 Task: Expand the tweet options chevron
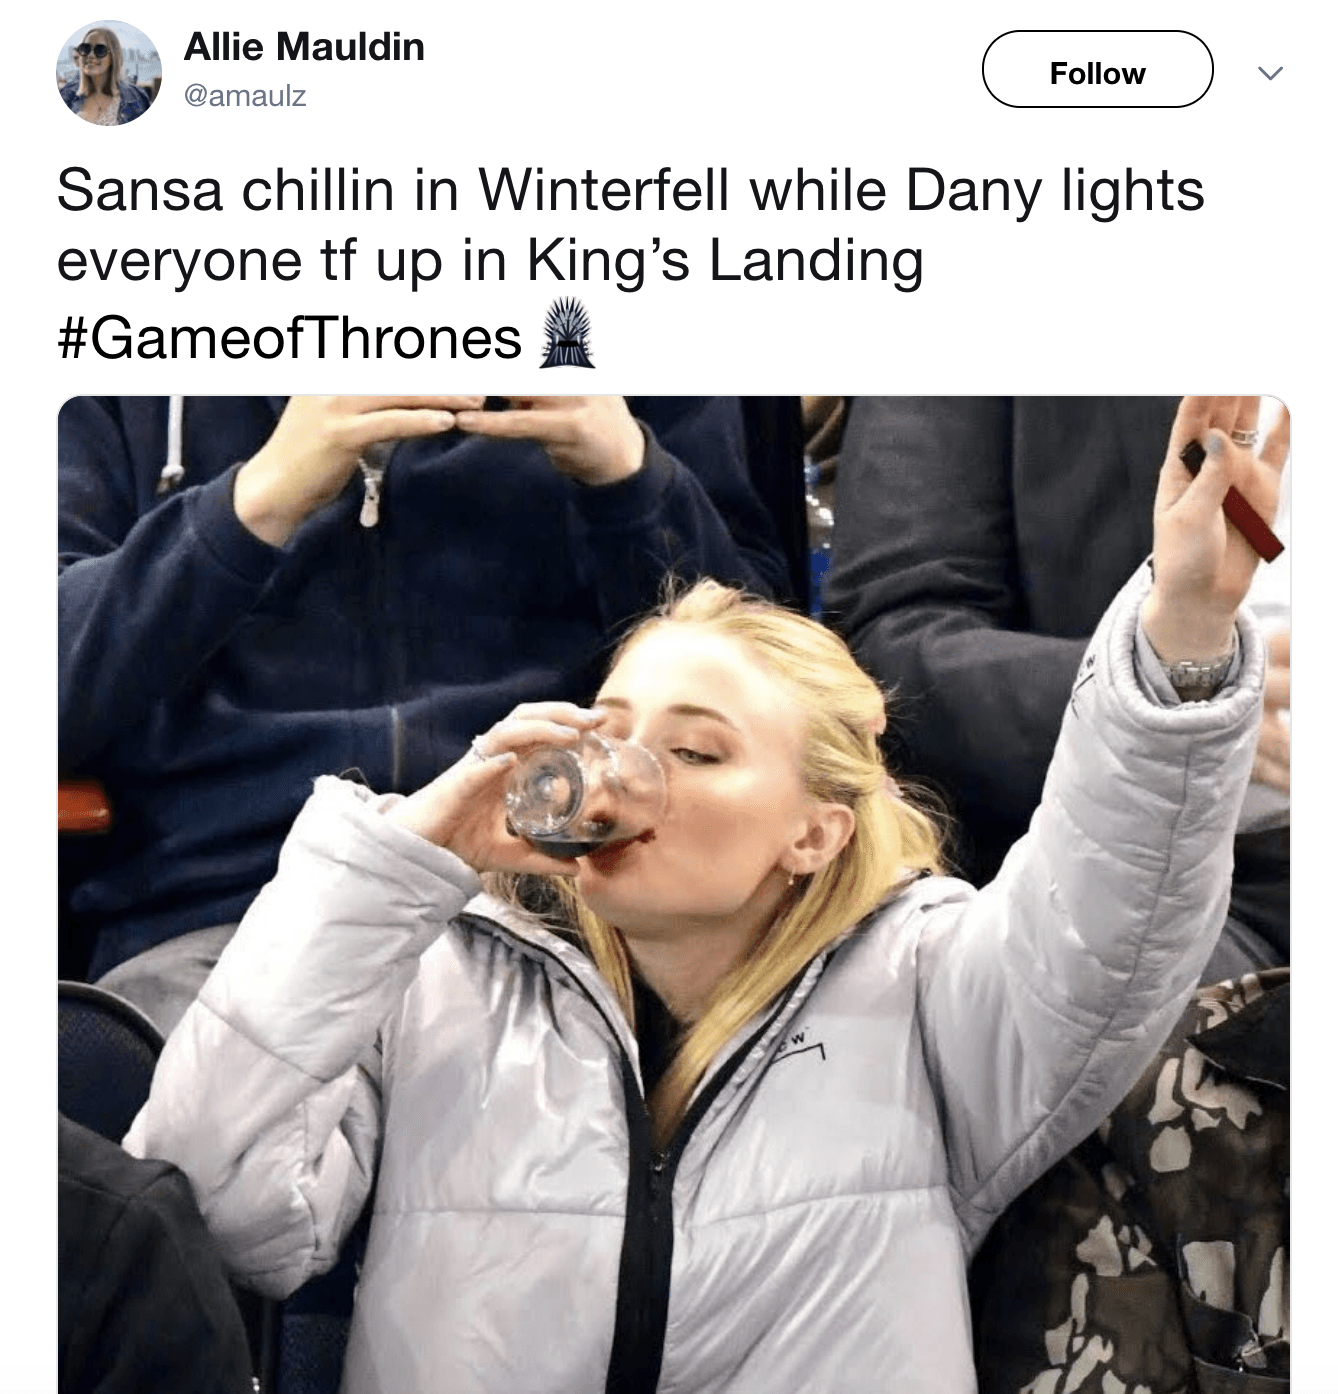pyautogui.click(x=1269, y=73)
